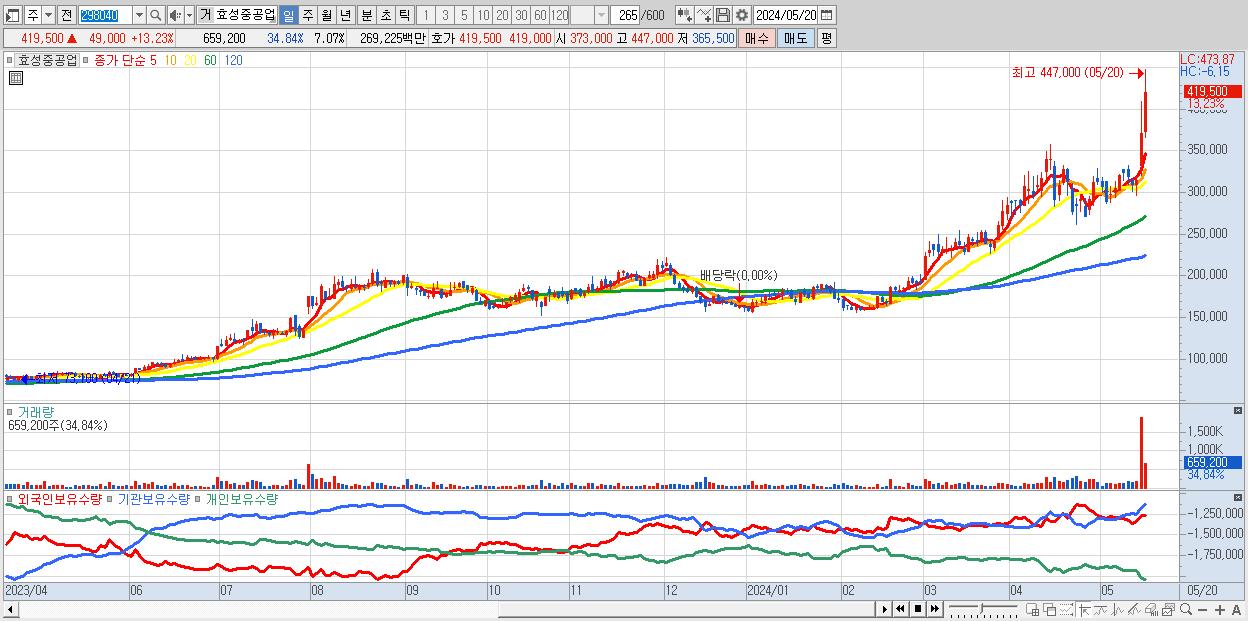
Task: Click the 배당락(0.00%) label on the chart
Action: pyautogui.click(x=738, y=275)
